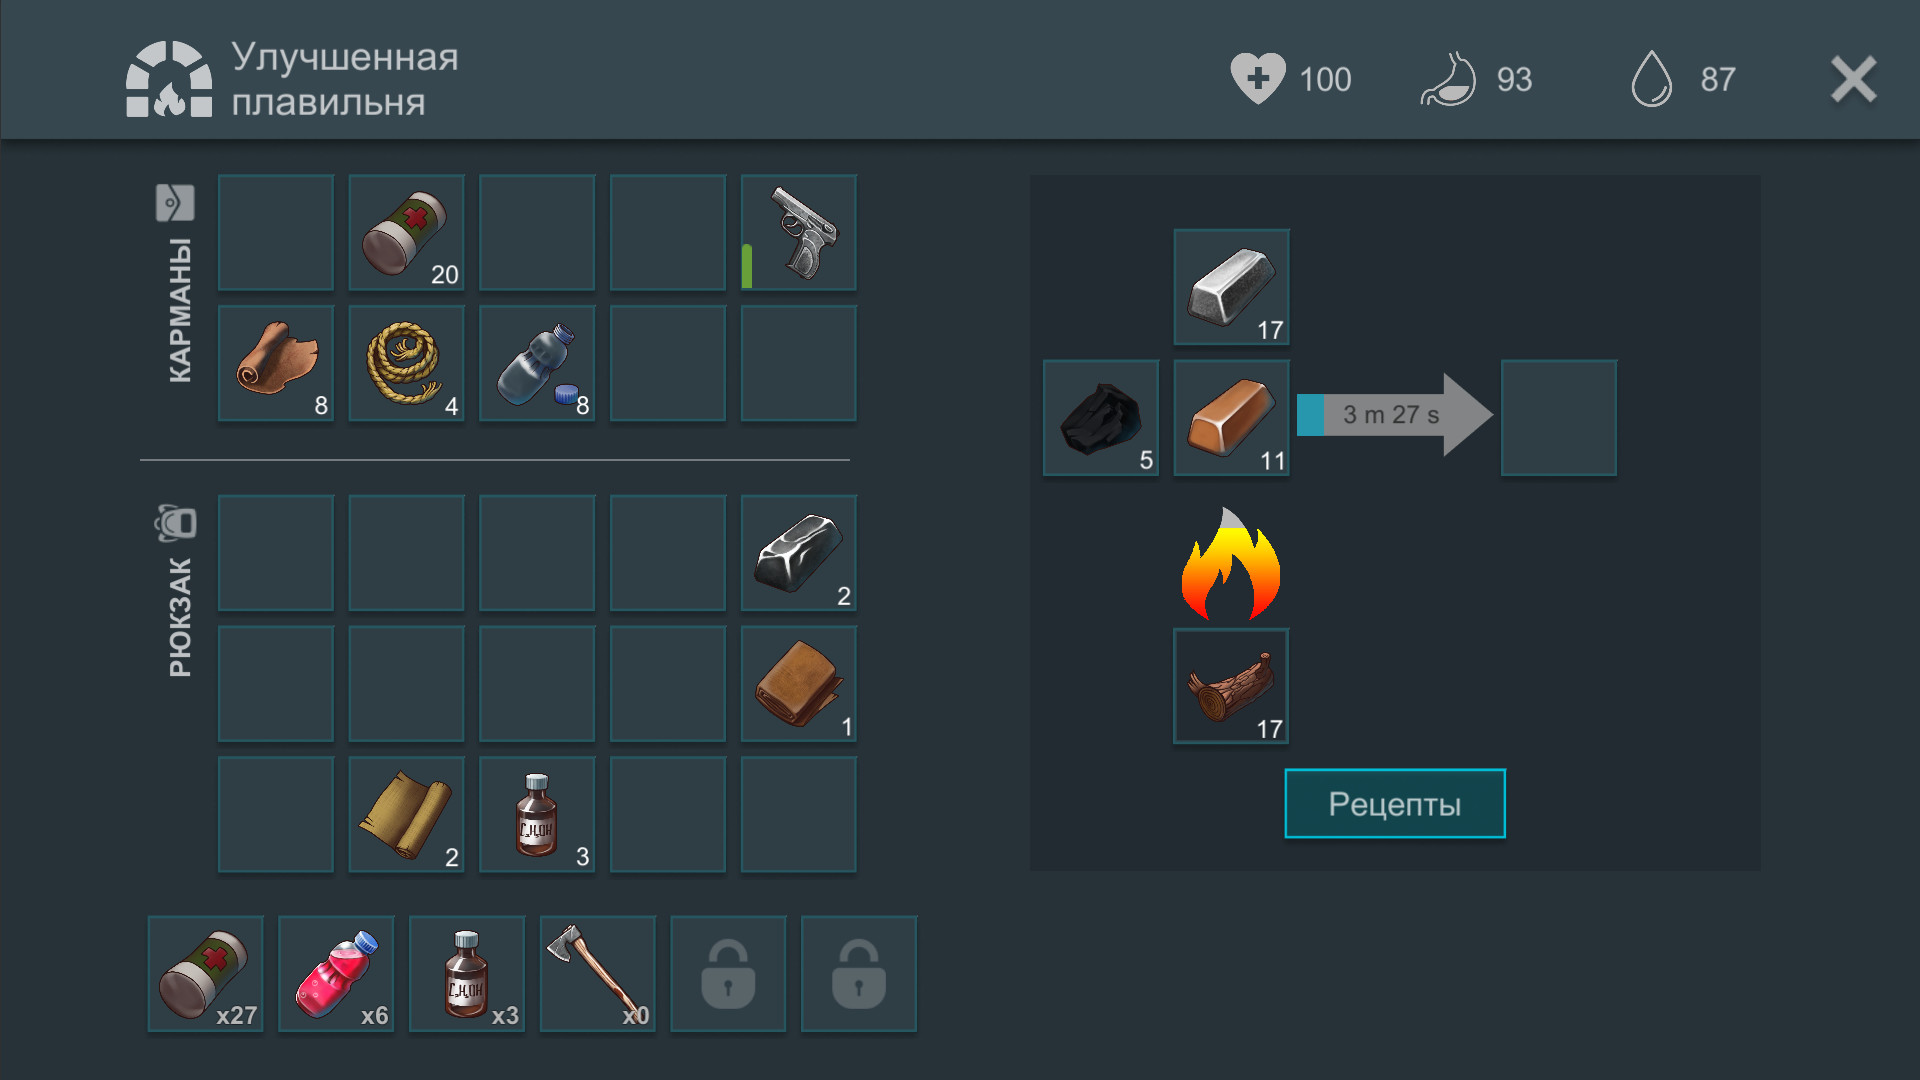Use the red drink quick slot x6
This screenshot has height=1080, width=1920.
click(336, 974)
